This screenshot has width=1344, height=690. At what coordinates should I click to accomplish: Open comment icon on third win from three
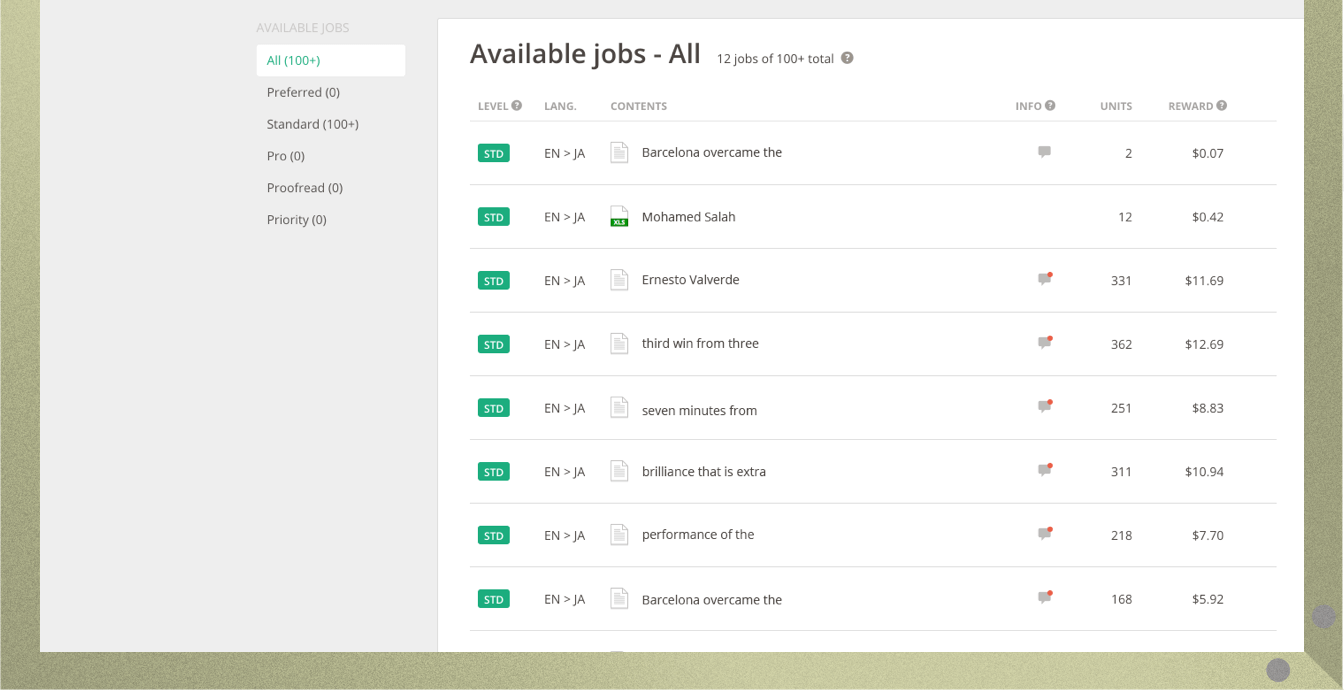click(x=1045, y=343)
